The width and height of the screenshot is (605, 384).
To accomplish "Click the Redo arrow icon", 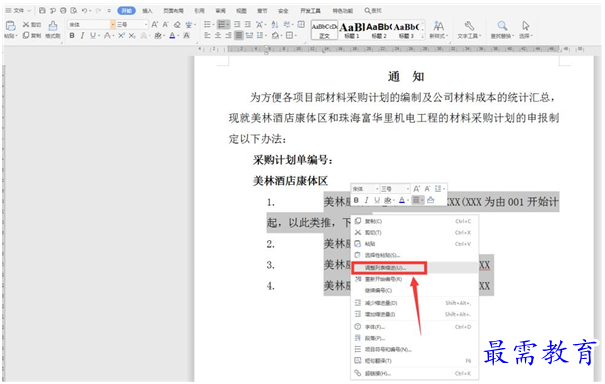I will 98,10.
